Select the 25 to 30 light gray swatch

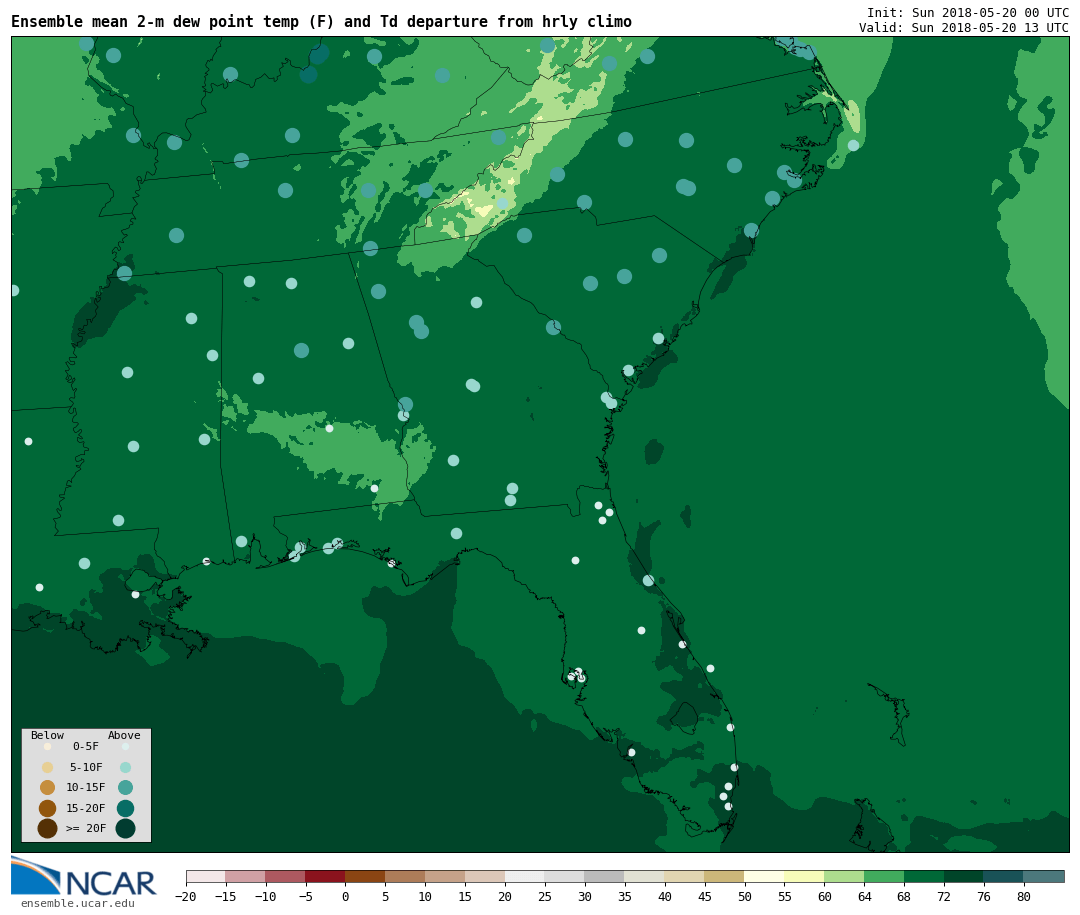[x=565, y=876]
